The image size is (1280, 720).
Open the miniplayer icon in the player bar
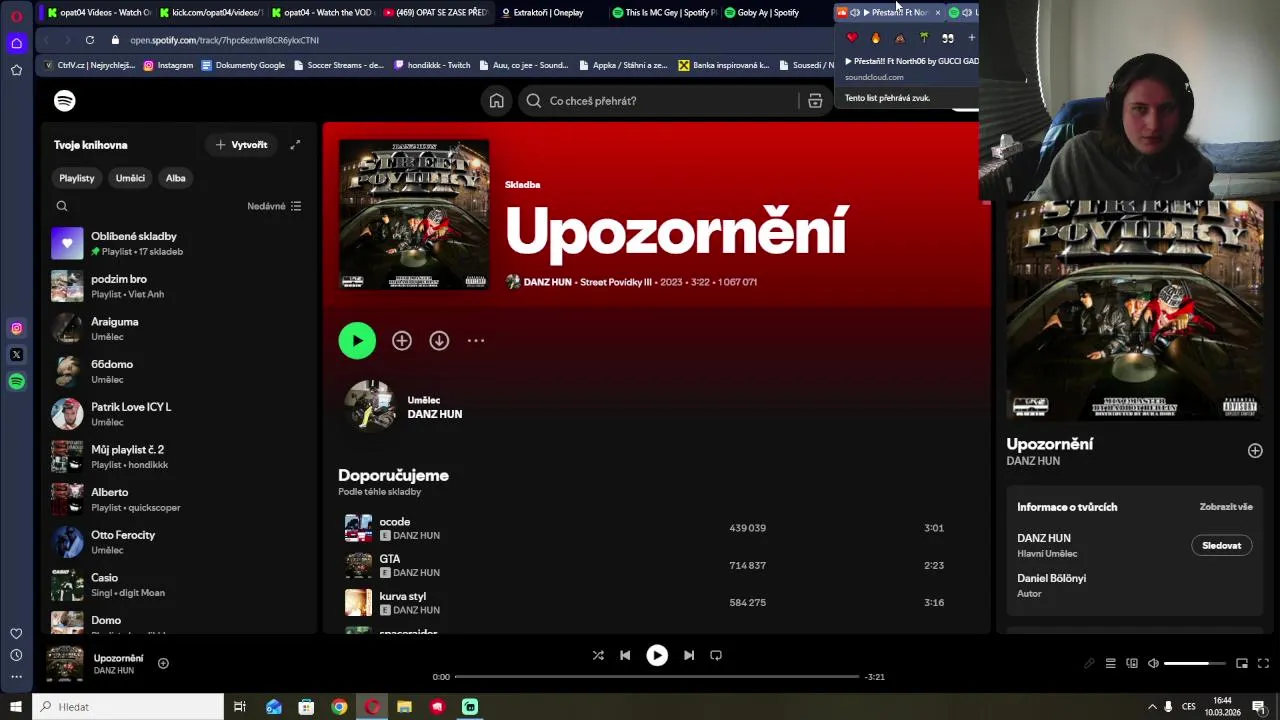[x=1242, y=663]
